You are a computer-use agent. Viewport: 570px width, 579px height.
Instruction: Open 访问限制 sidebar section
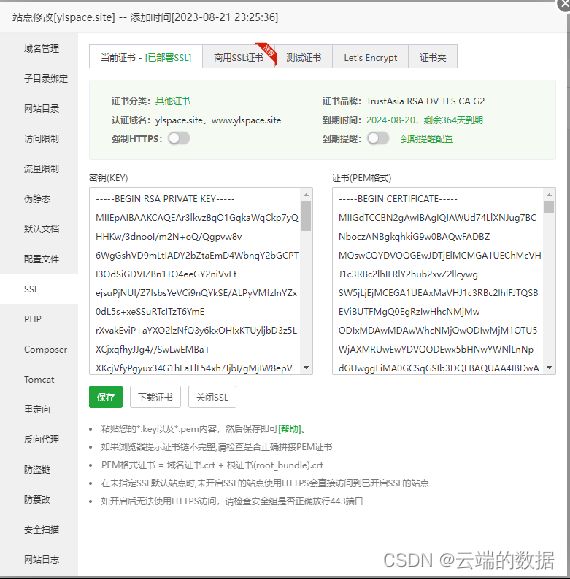coord(41,139)
